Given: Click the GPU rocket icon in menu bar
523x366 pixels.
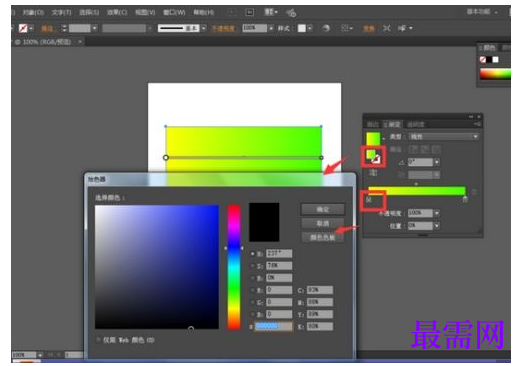Looking at the screenshot, I should pyautogui.click(x=291, y=13).
